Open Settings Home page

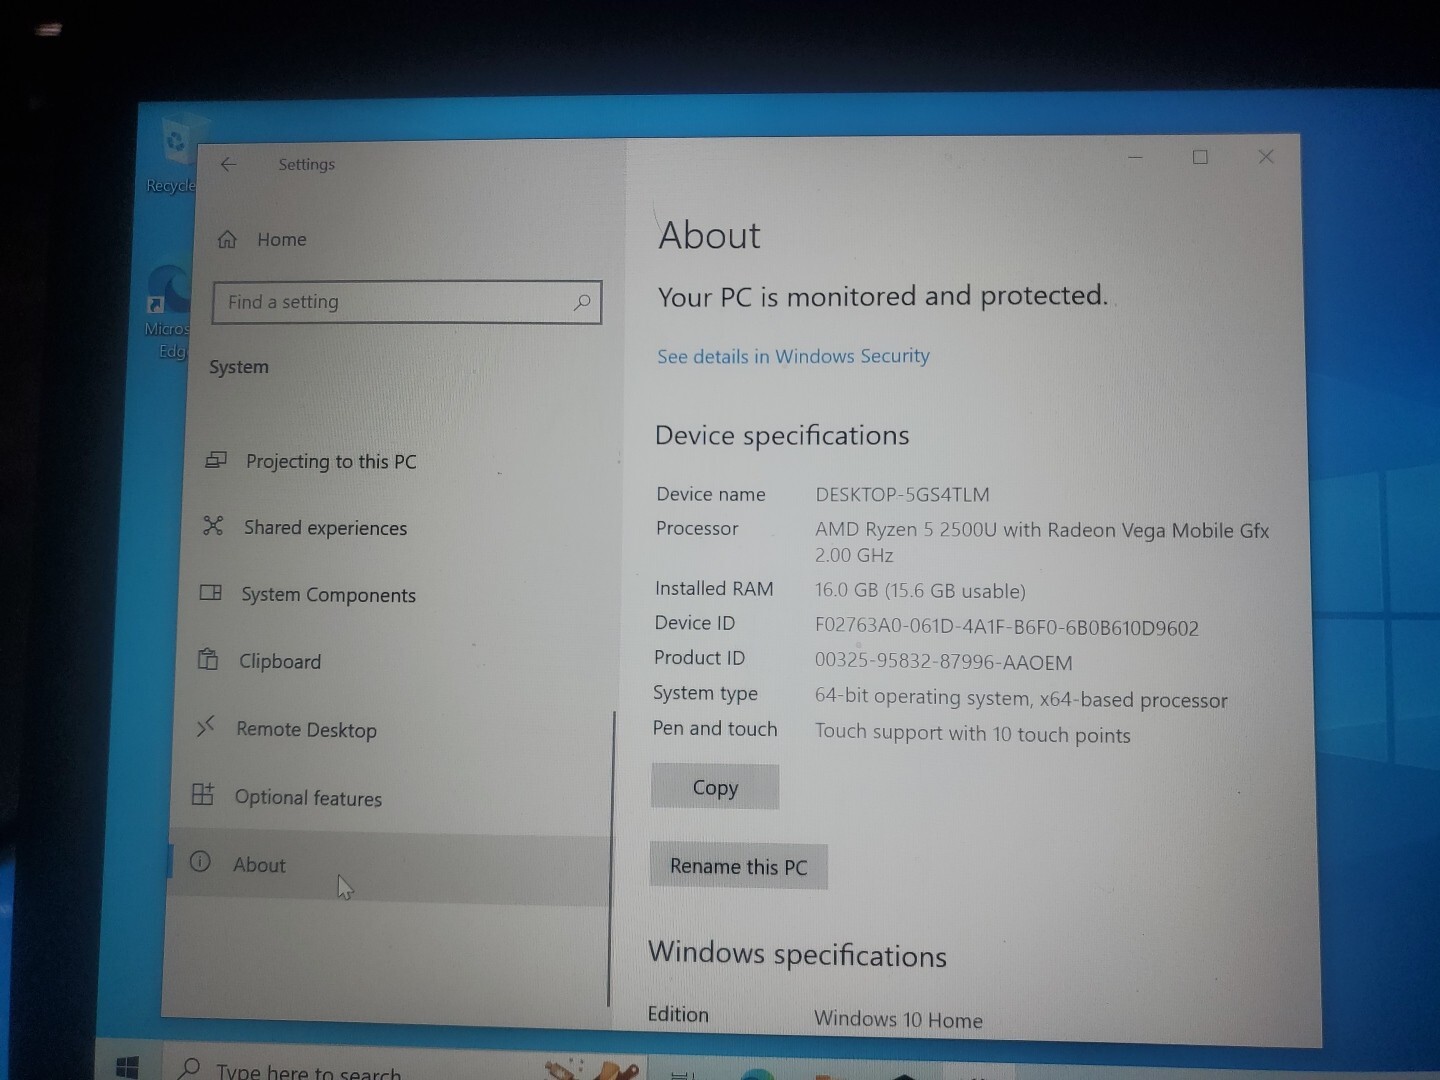[x=263, y=239]
